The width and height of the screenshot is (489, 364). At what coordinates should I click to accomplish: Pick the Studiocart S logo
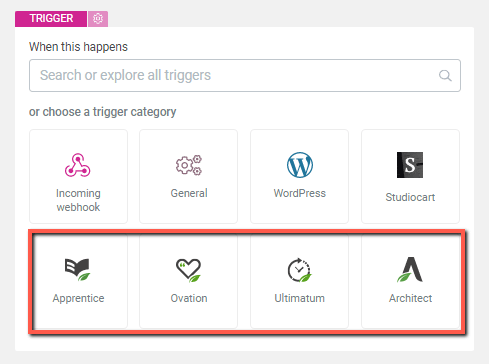click(410, 165)
